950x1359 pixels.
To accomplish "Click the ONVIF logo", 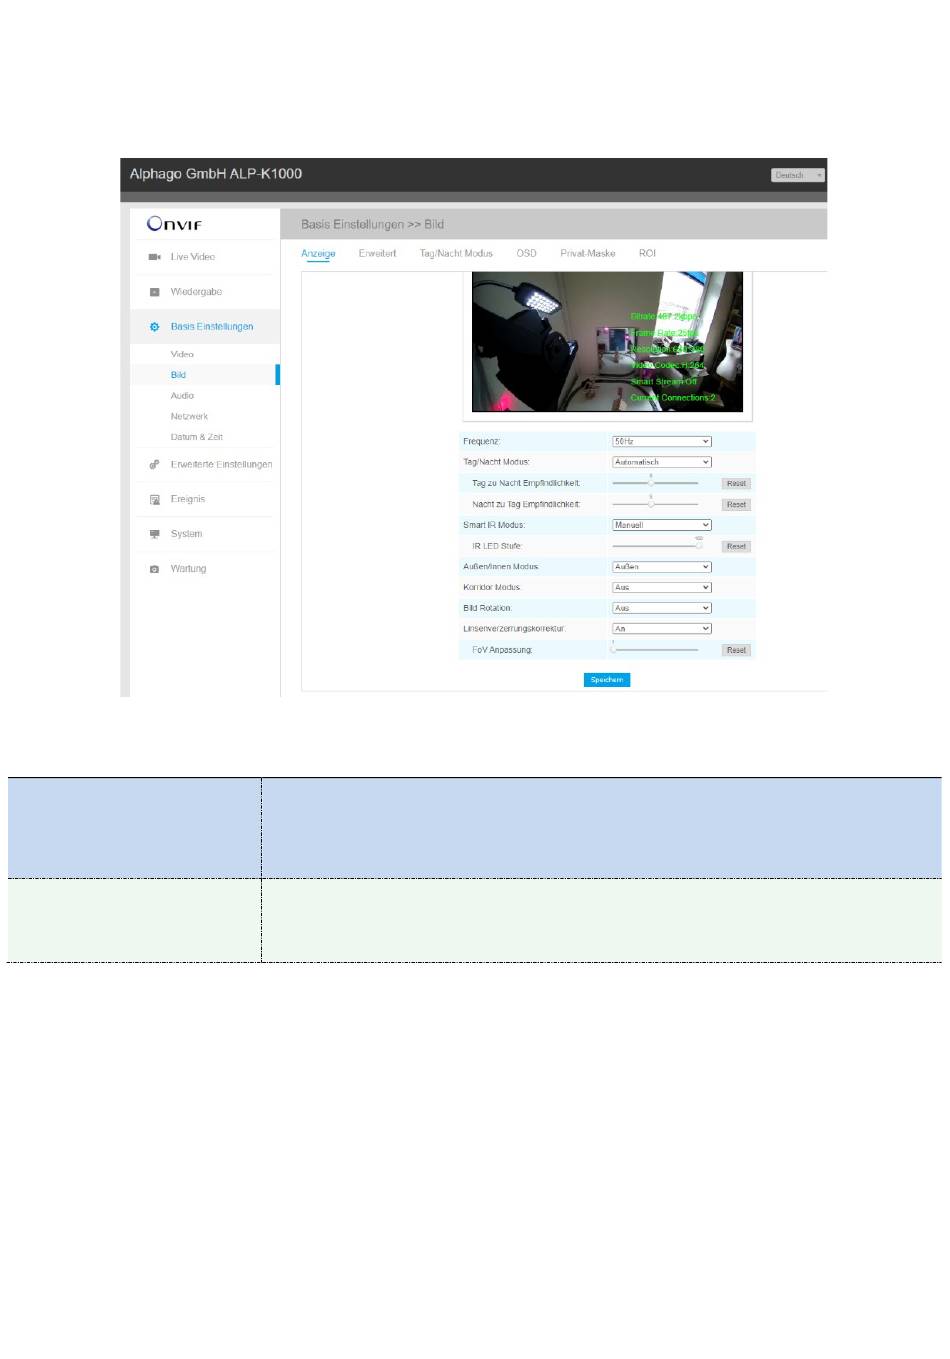I will click(x=174, y=224).
